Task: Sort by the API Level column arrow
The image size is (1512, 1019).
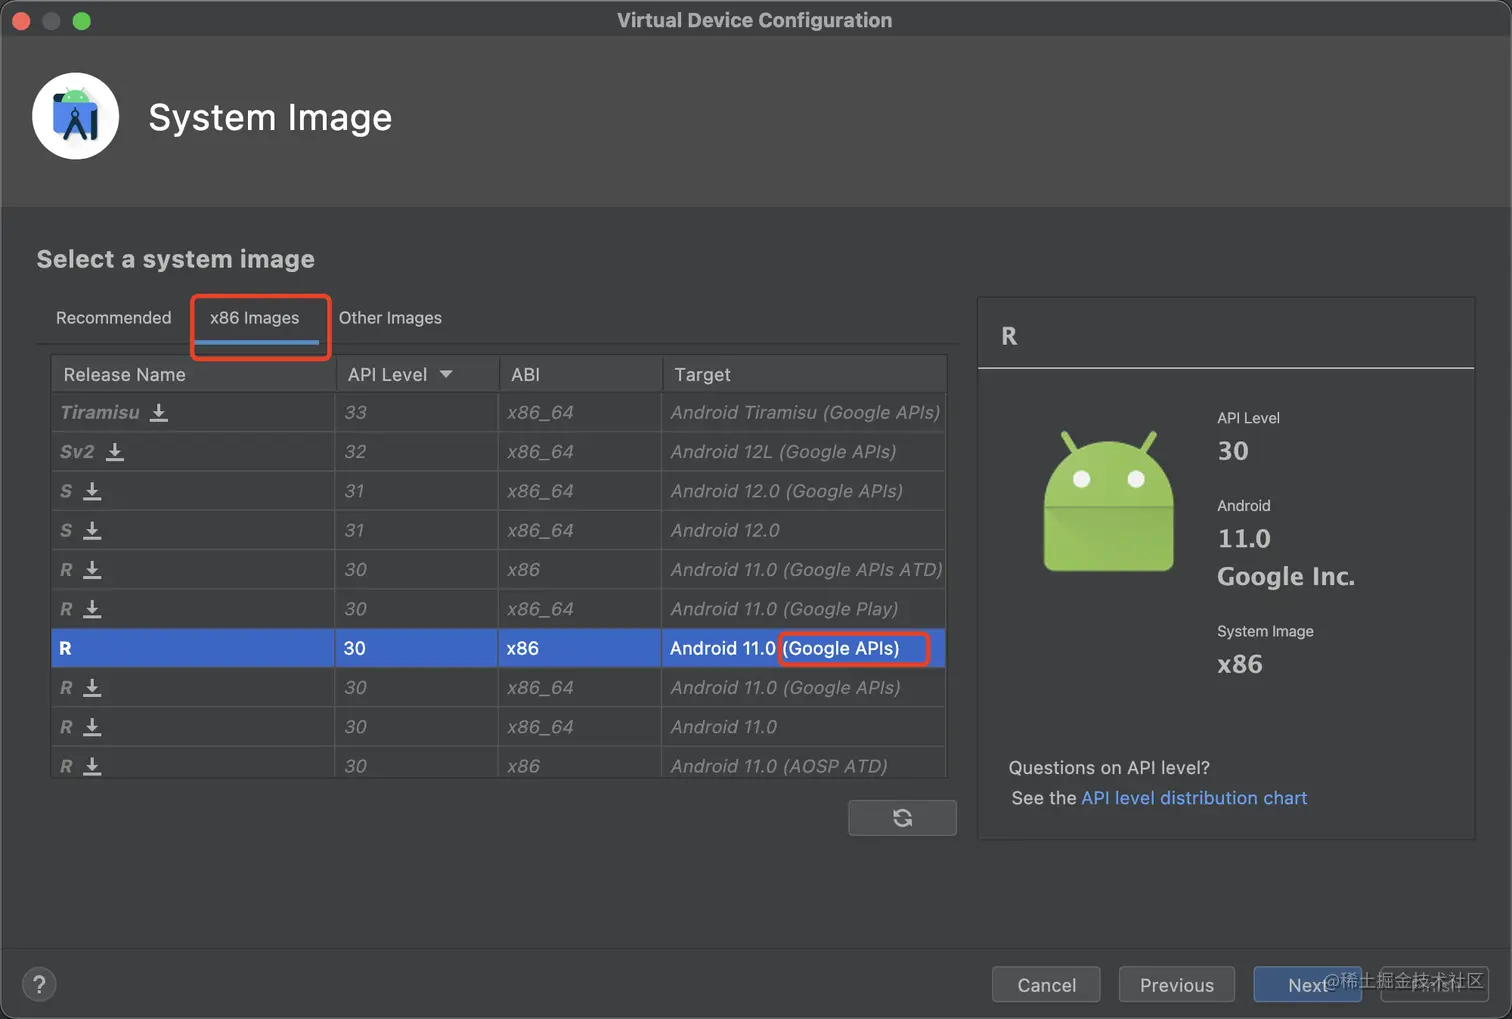Action: tap(446, 374)
